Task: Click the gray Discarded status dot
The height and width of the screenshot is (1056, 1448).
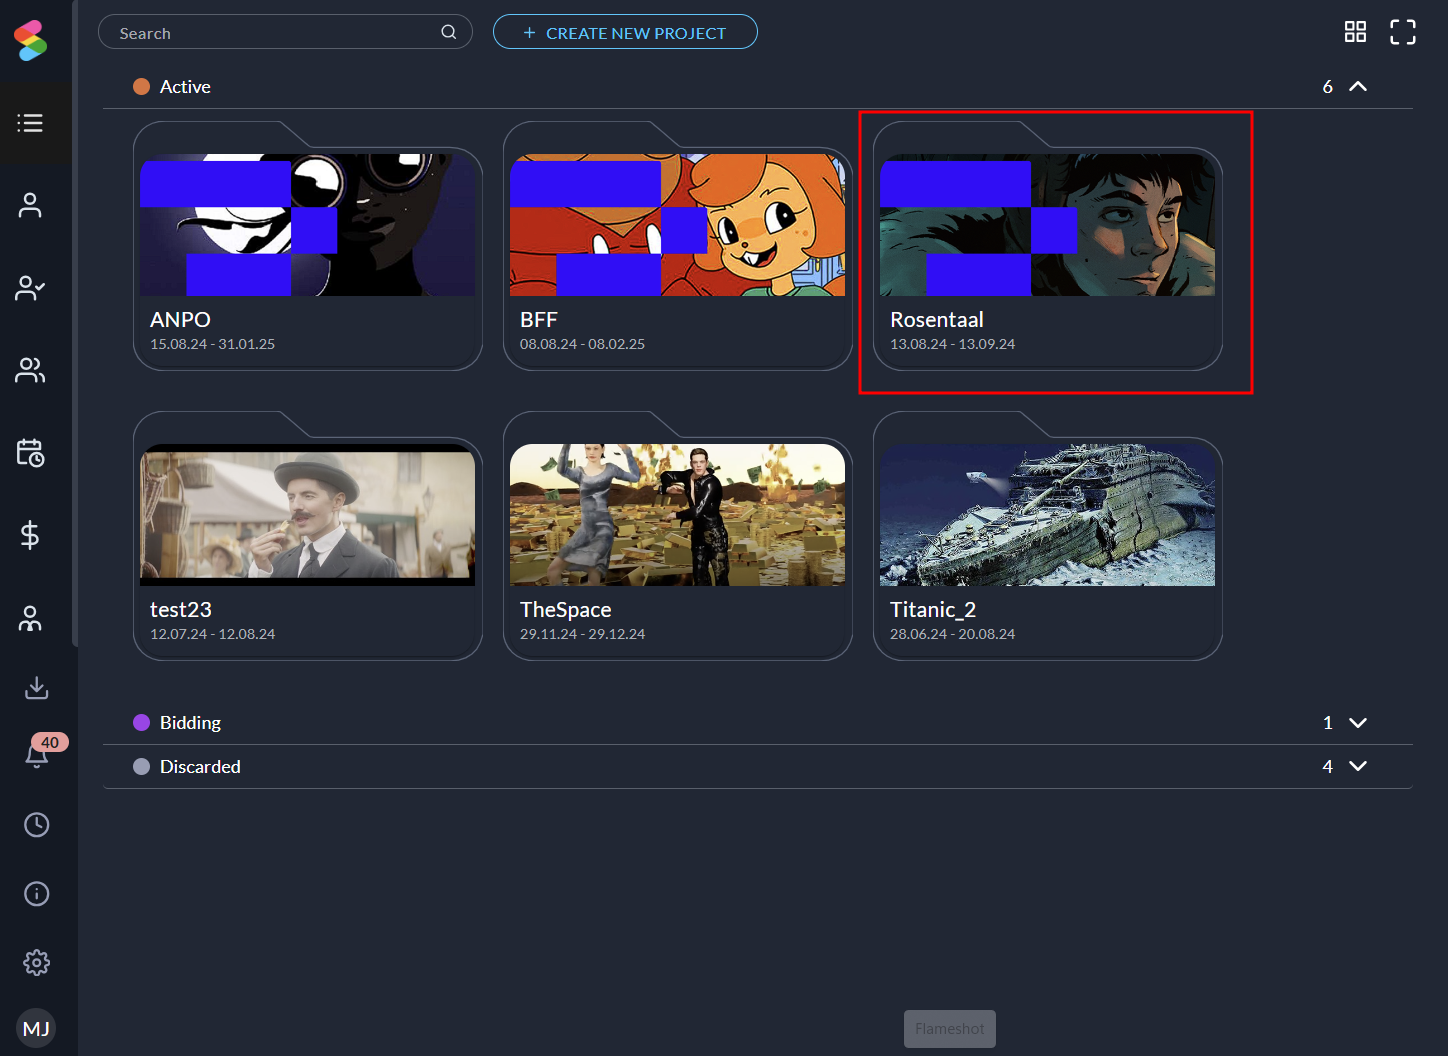Action: (x=142, y=767)
